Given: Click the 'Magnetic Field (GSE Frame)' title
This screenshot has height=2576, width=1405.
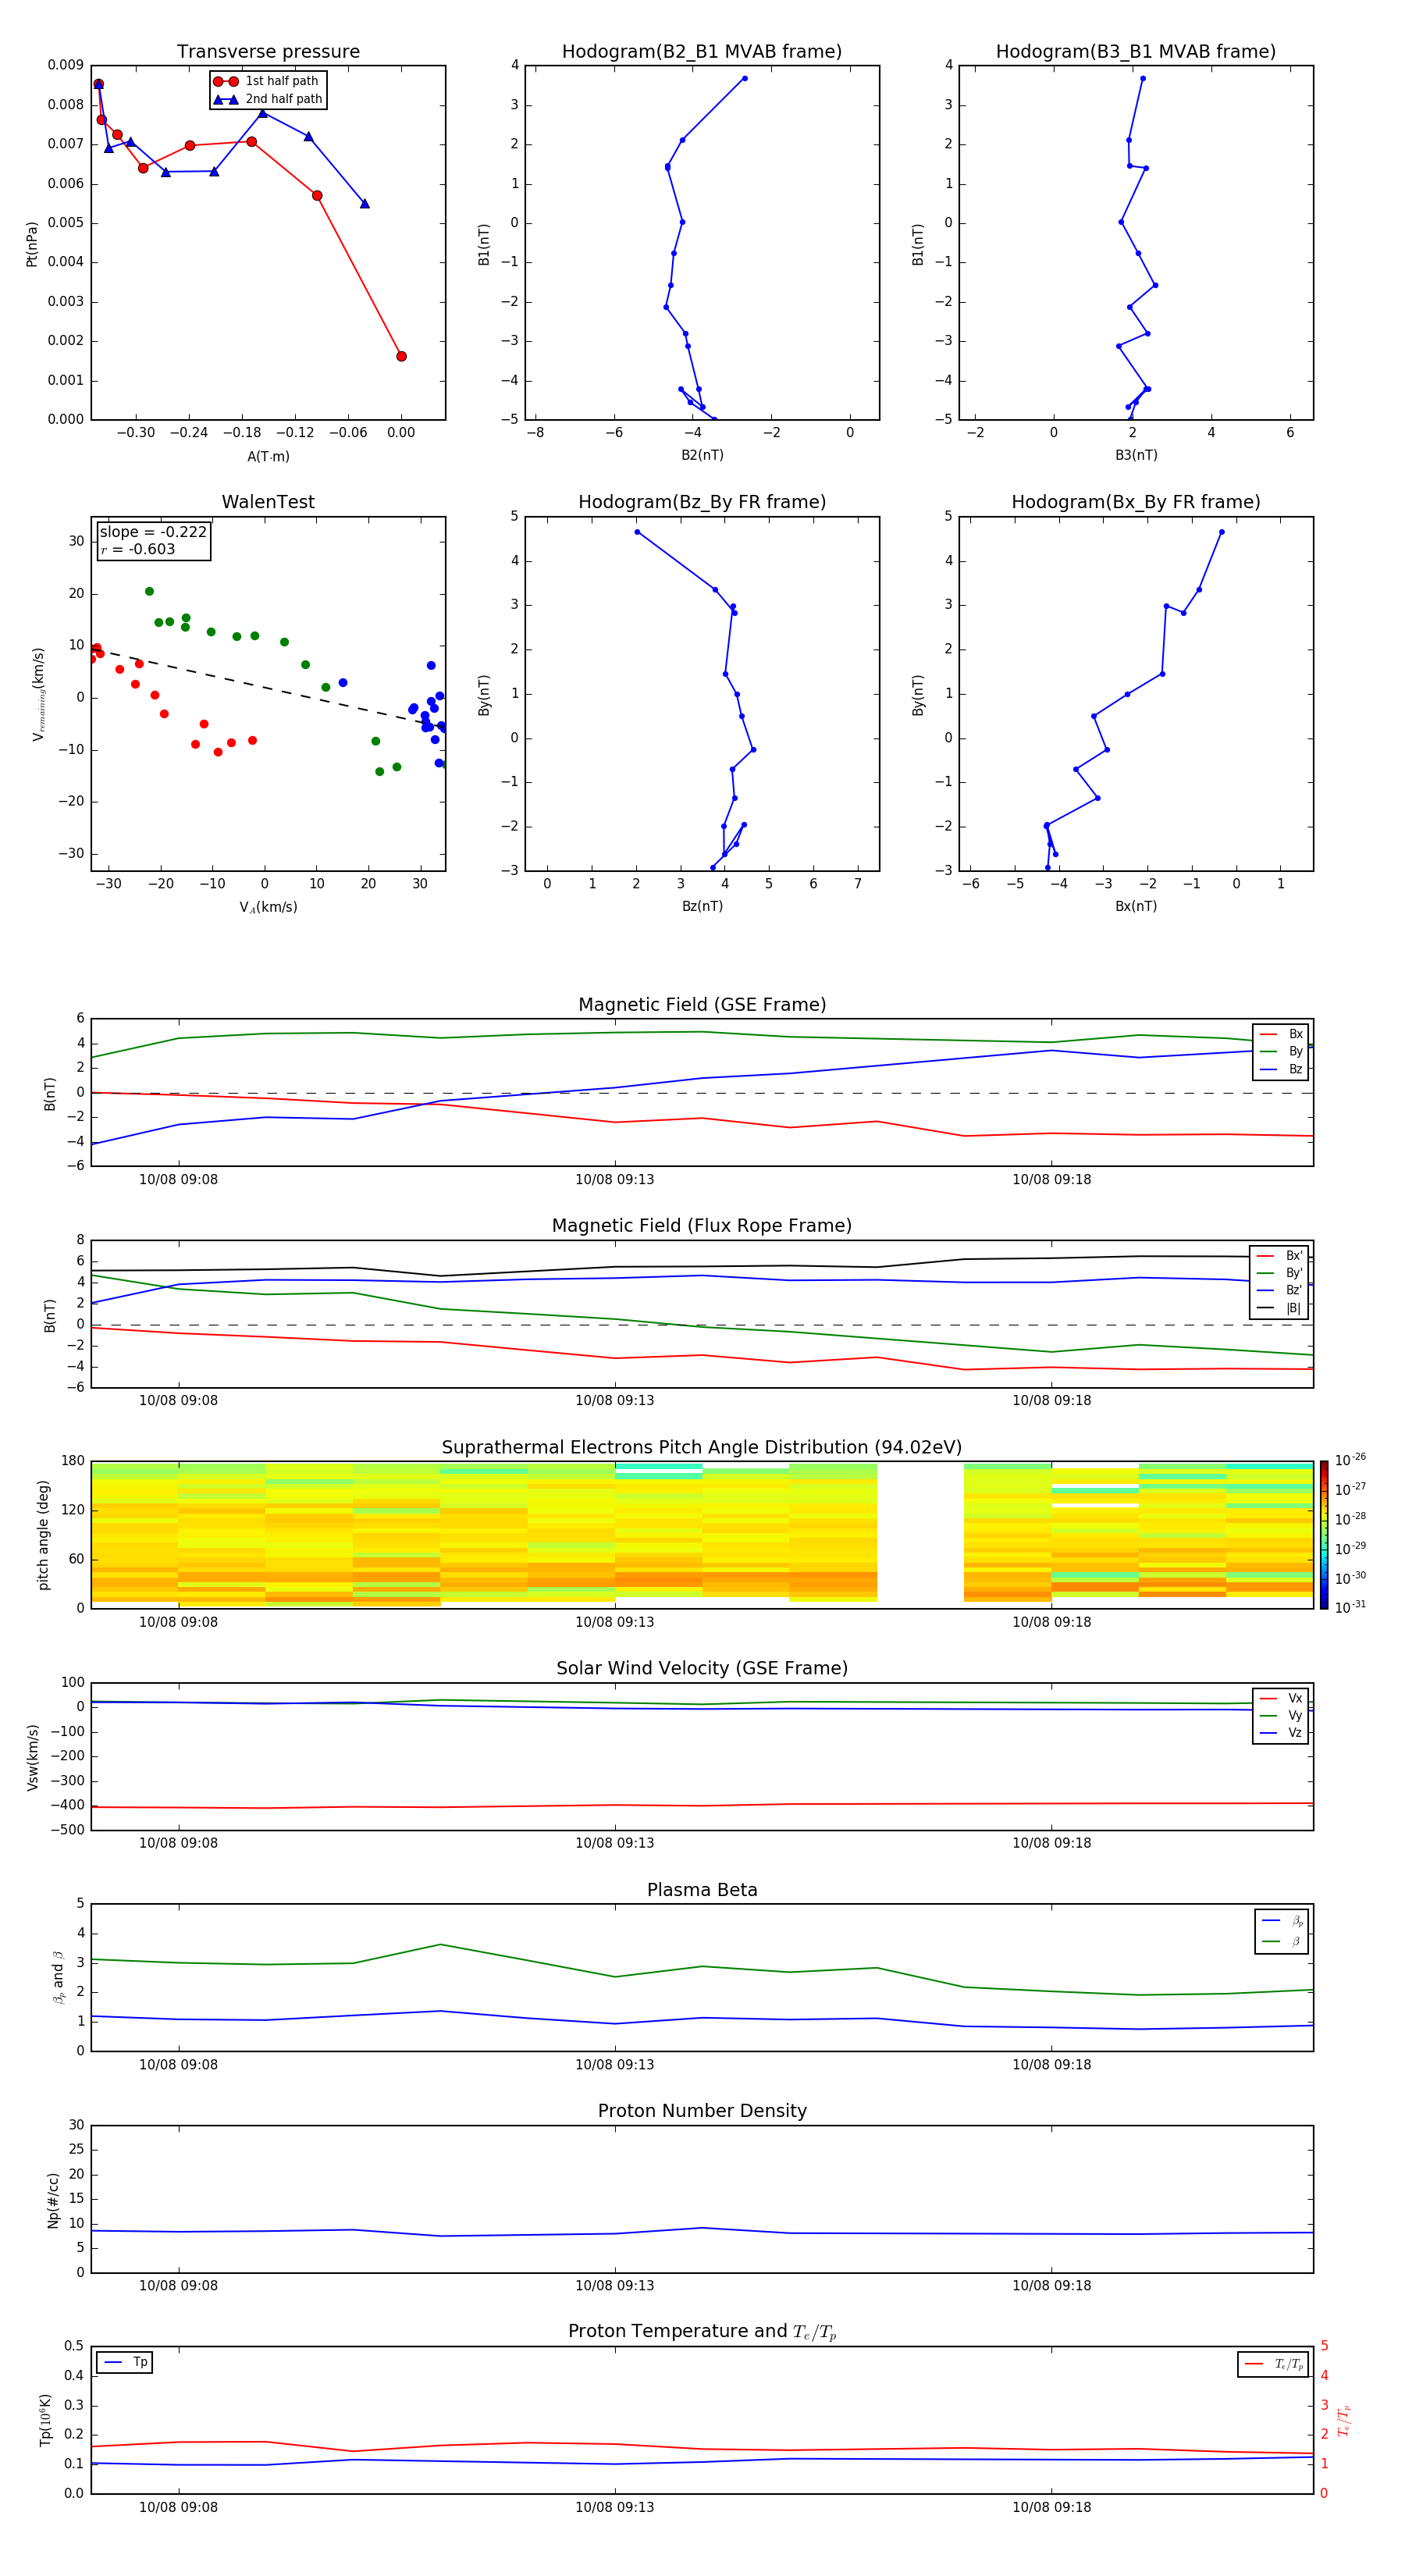Looking at the screenshot, I should [x=702, y=1005].
